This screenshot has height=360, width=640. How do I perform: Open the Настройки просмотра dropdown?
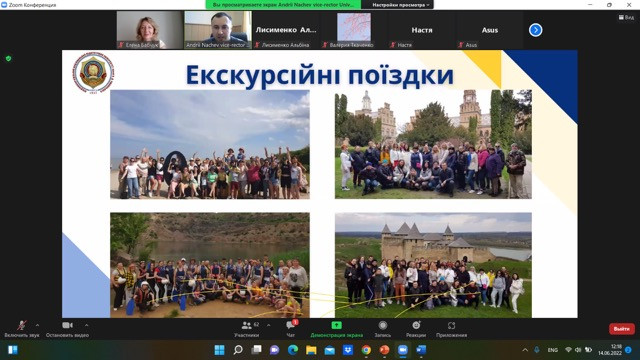click(x=400, y=5)
